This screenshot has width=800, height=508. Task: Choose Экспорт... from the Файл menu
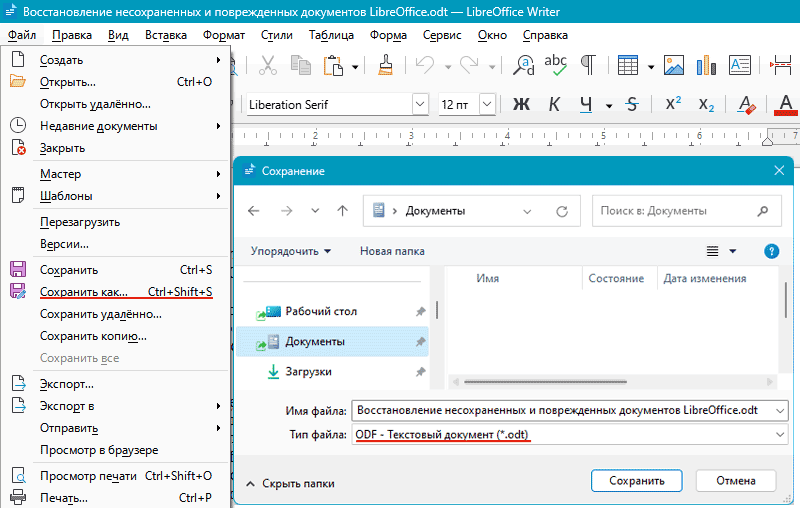point(115,384)
